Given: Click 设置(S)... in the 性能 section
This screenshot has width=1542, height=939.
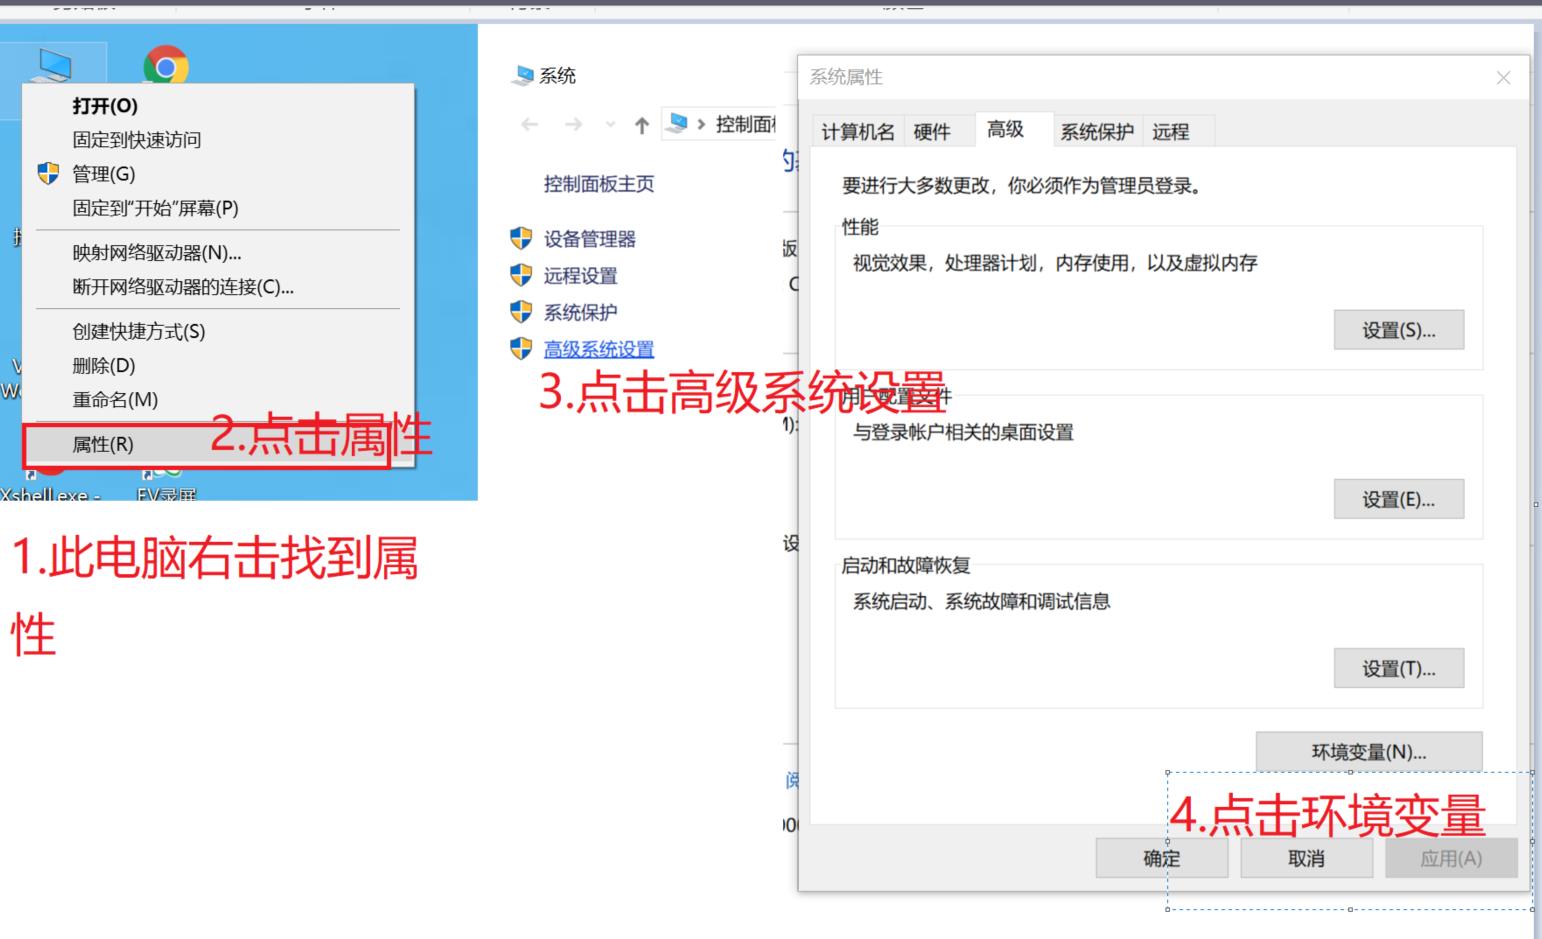Looking at the screenshot, I should (1399, 330).
